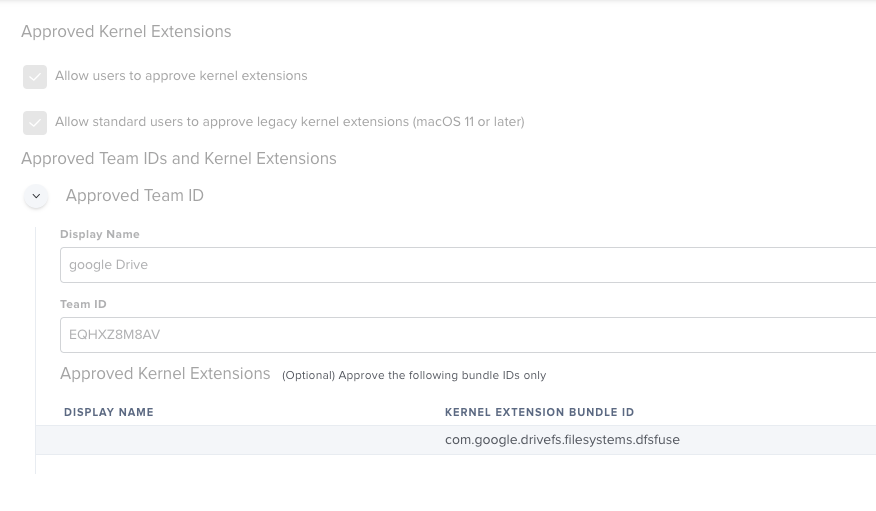Click the Team ID label above the field
The height and width of the screenshot is (511, 876).
[x=83, y=304]
